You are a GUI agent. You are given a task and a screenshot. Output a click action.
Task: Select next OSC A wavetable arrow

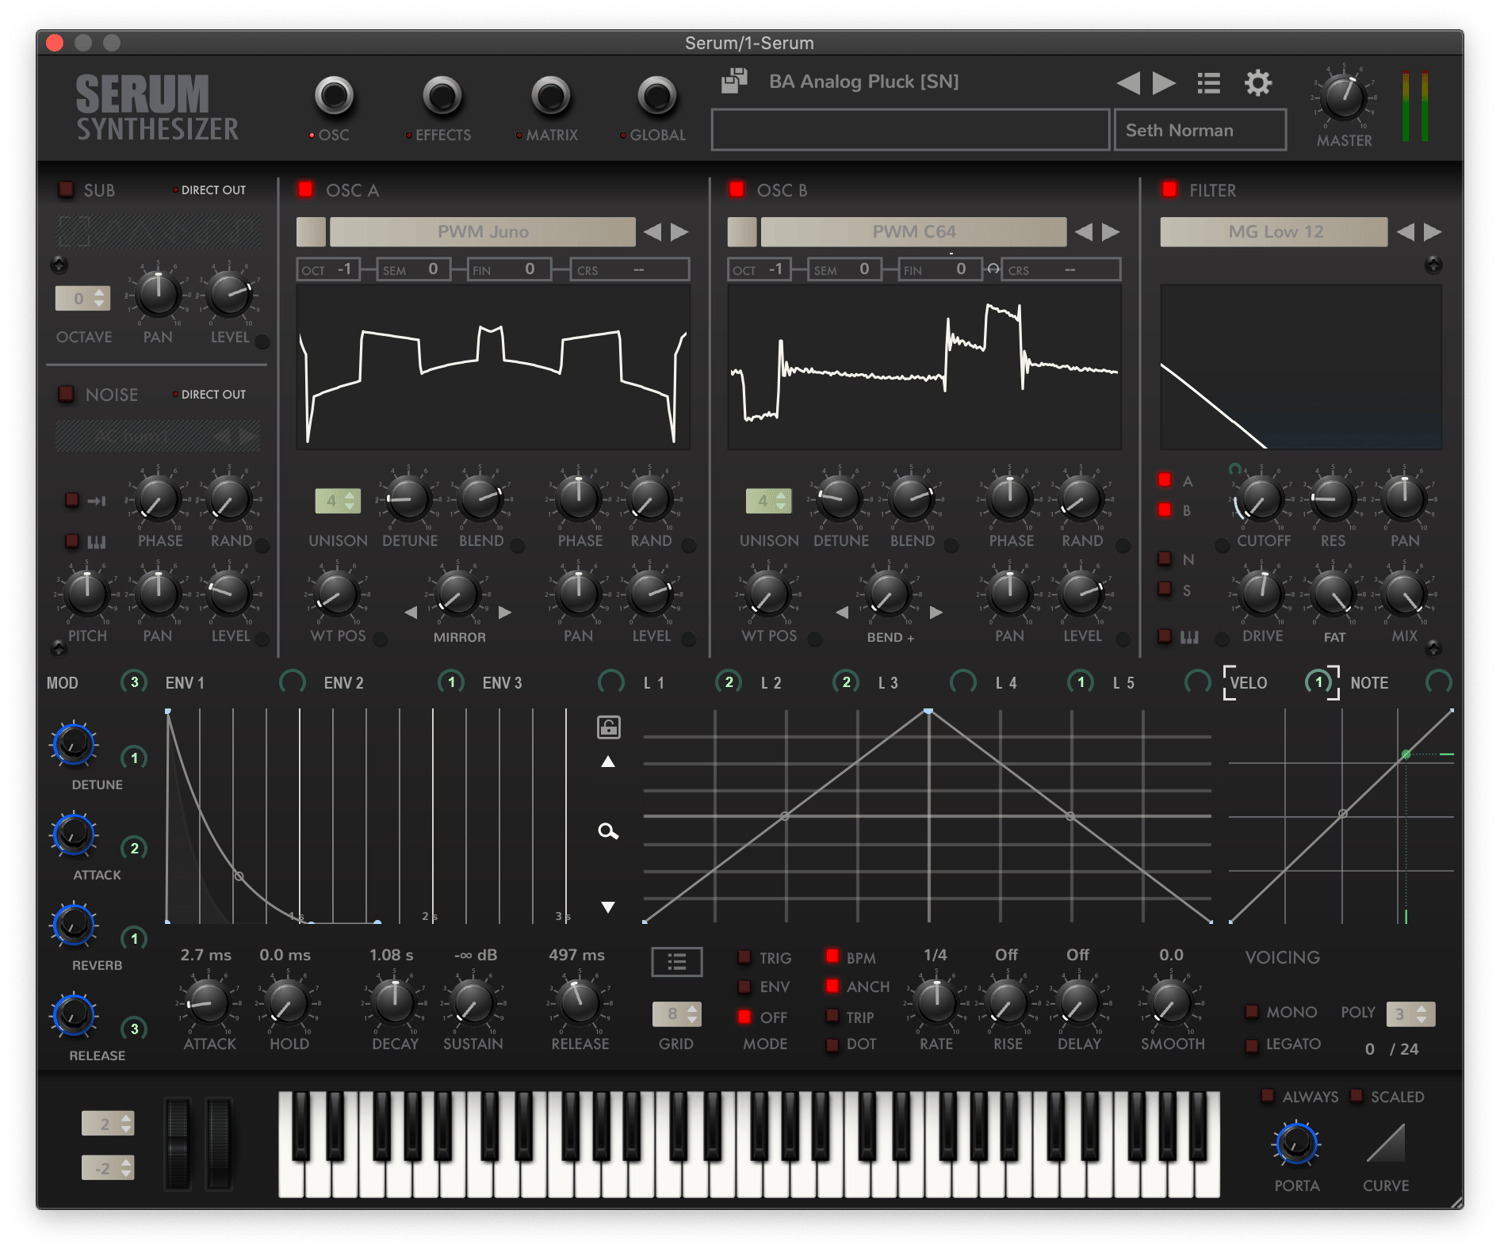point(680,232)
